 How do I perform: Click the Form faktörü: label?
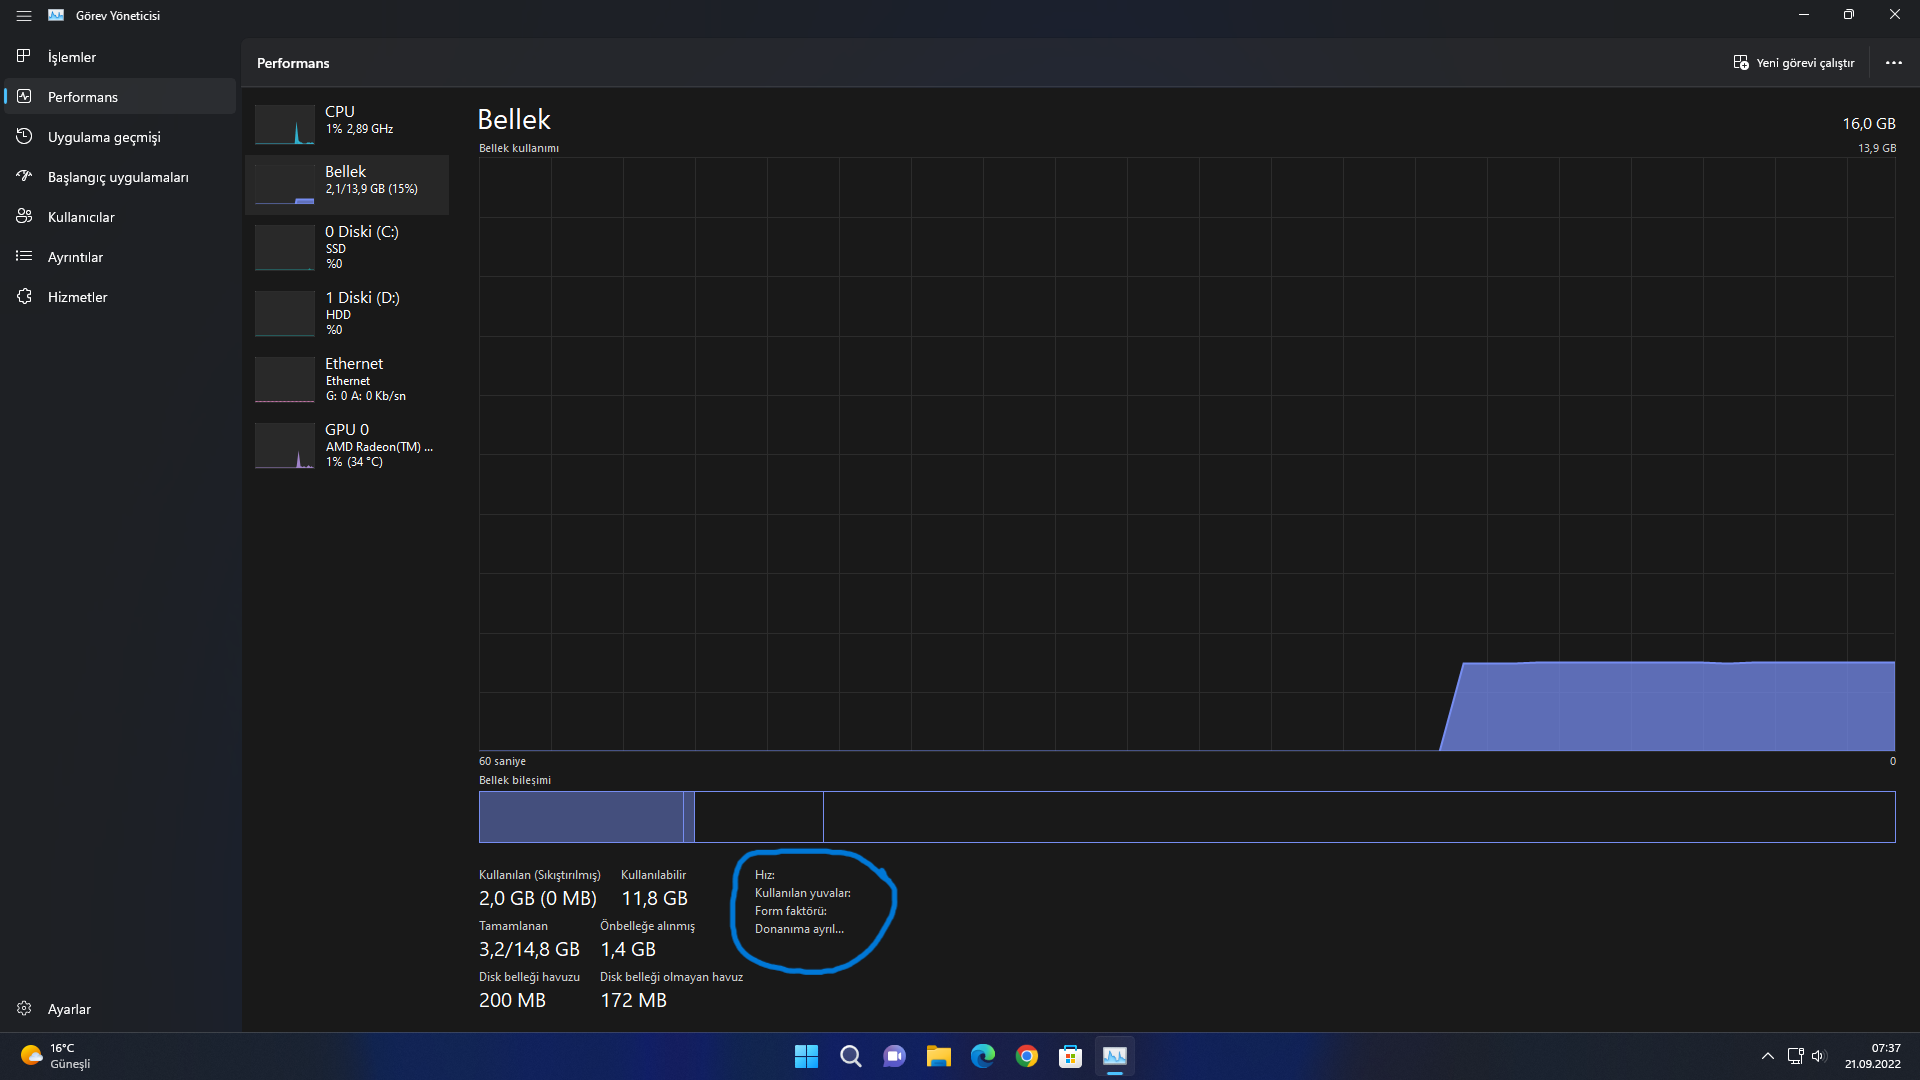[791, 911]
